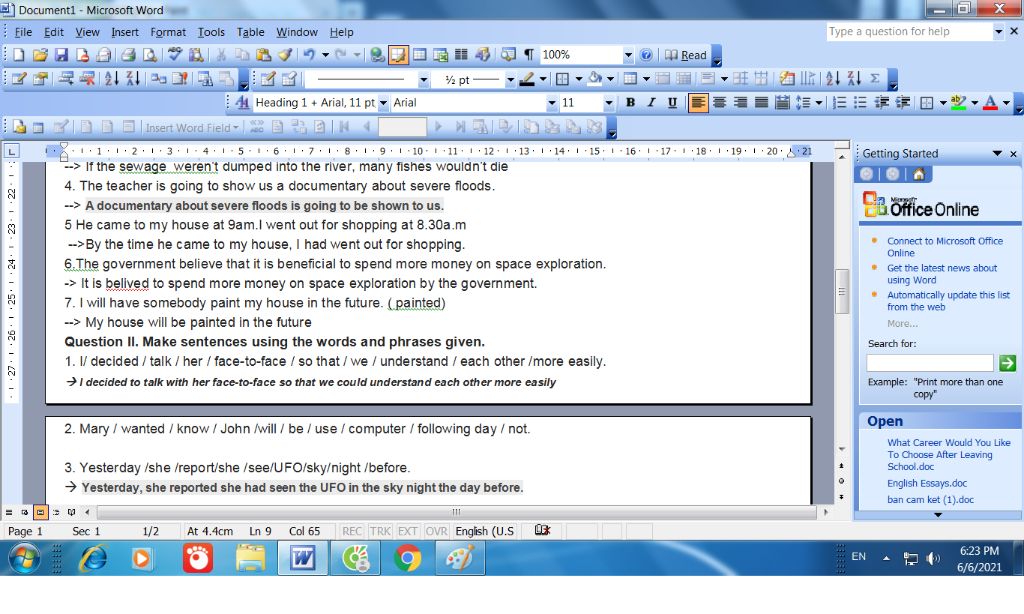Toggle italic formatting
Screen dimensions: 1024x614
(x=651, y=103)
